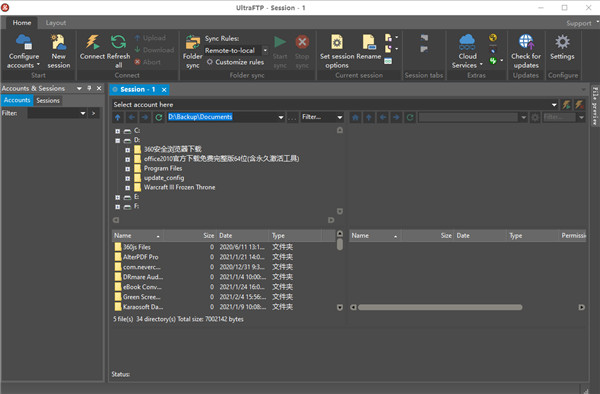Image resolution: width=600 pixels, height=394 pixels.
Task: Pin the Accounts & Sessions panel
Action: [89, 88]
